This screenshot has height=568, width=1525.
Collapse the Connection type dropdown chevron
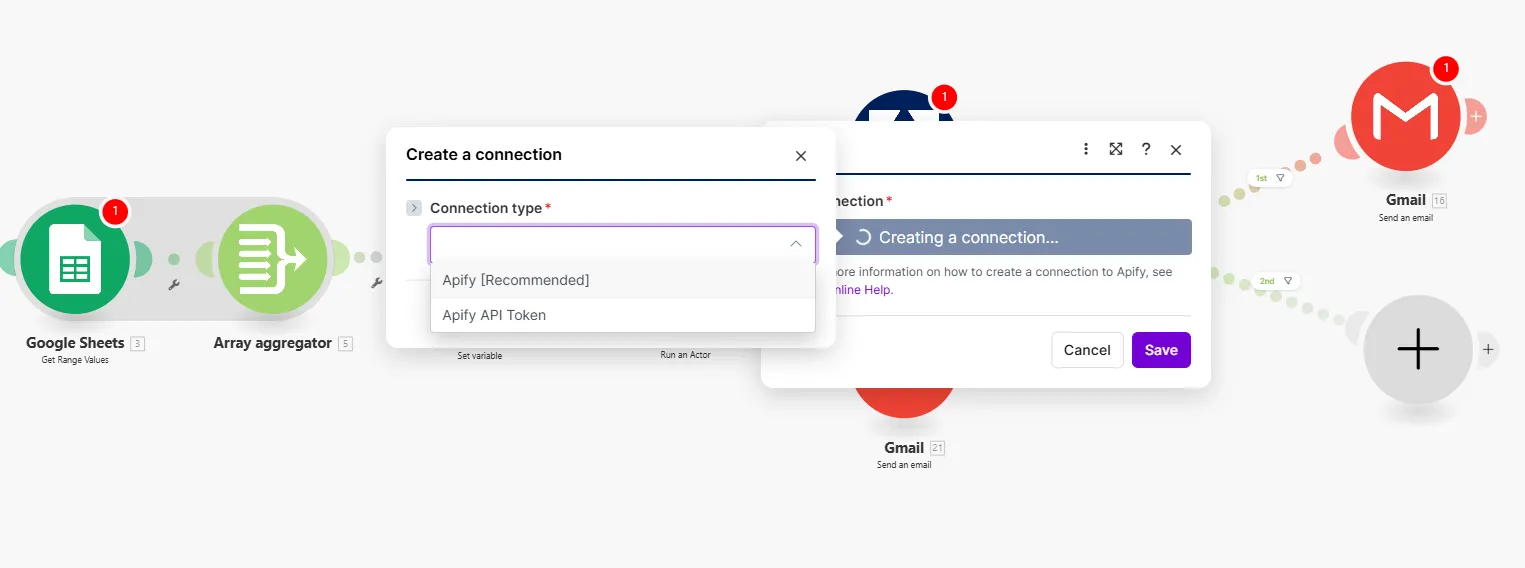click(796, 244)
